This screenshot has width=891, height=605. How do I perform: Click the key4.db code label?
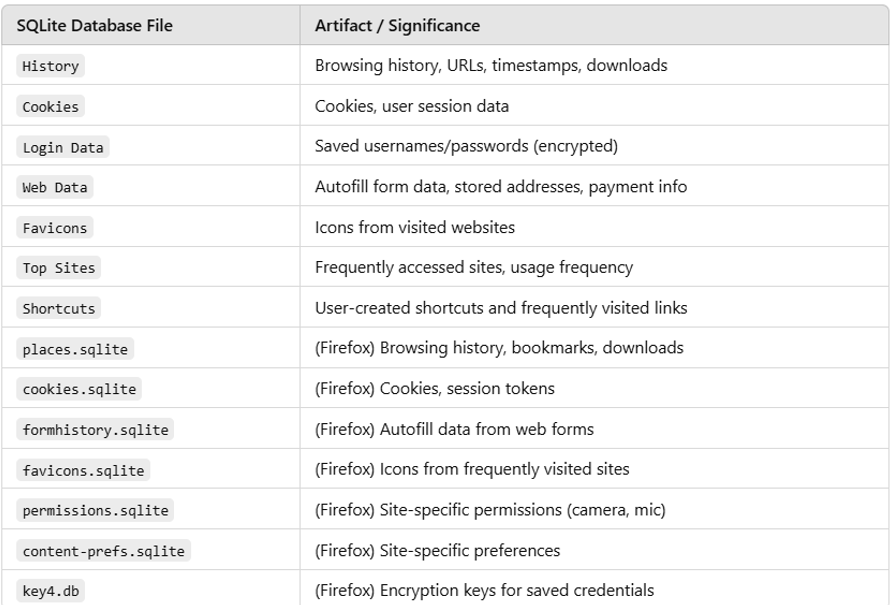tap(50, 591)
